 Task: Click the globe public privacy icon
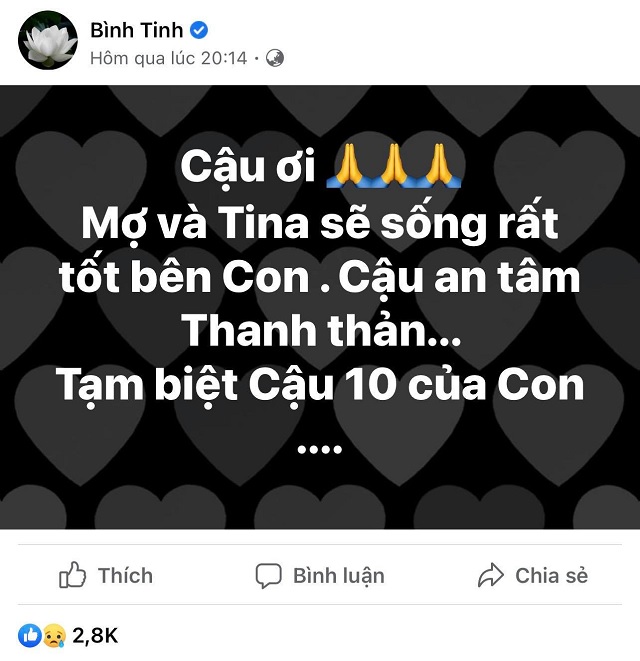pyautogui.click(x=275, y=58)
